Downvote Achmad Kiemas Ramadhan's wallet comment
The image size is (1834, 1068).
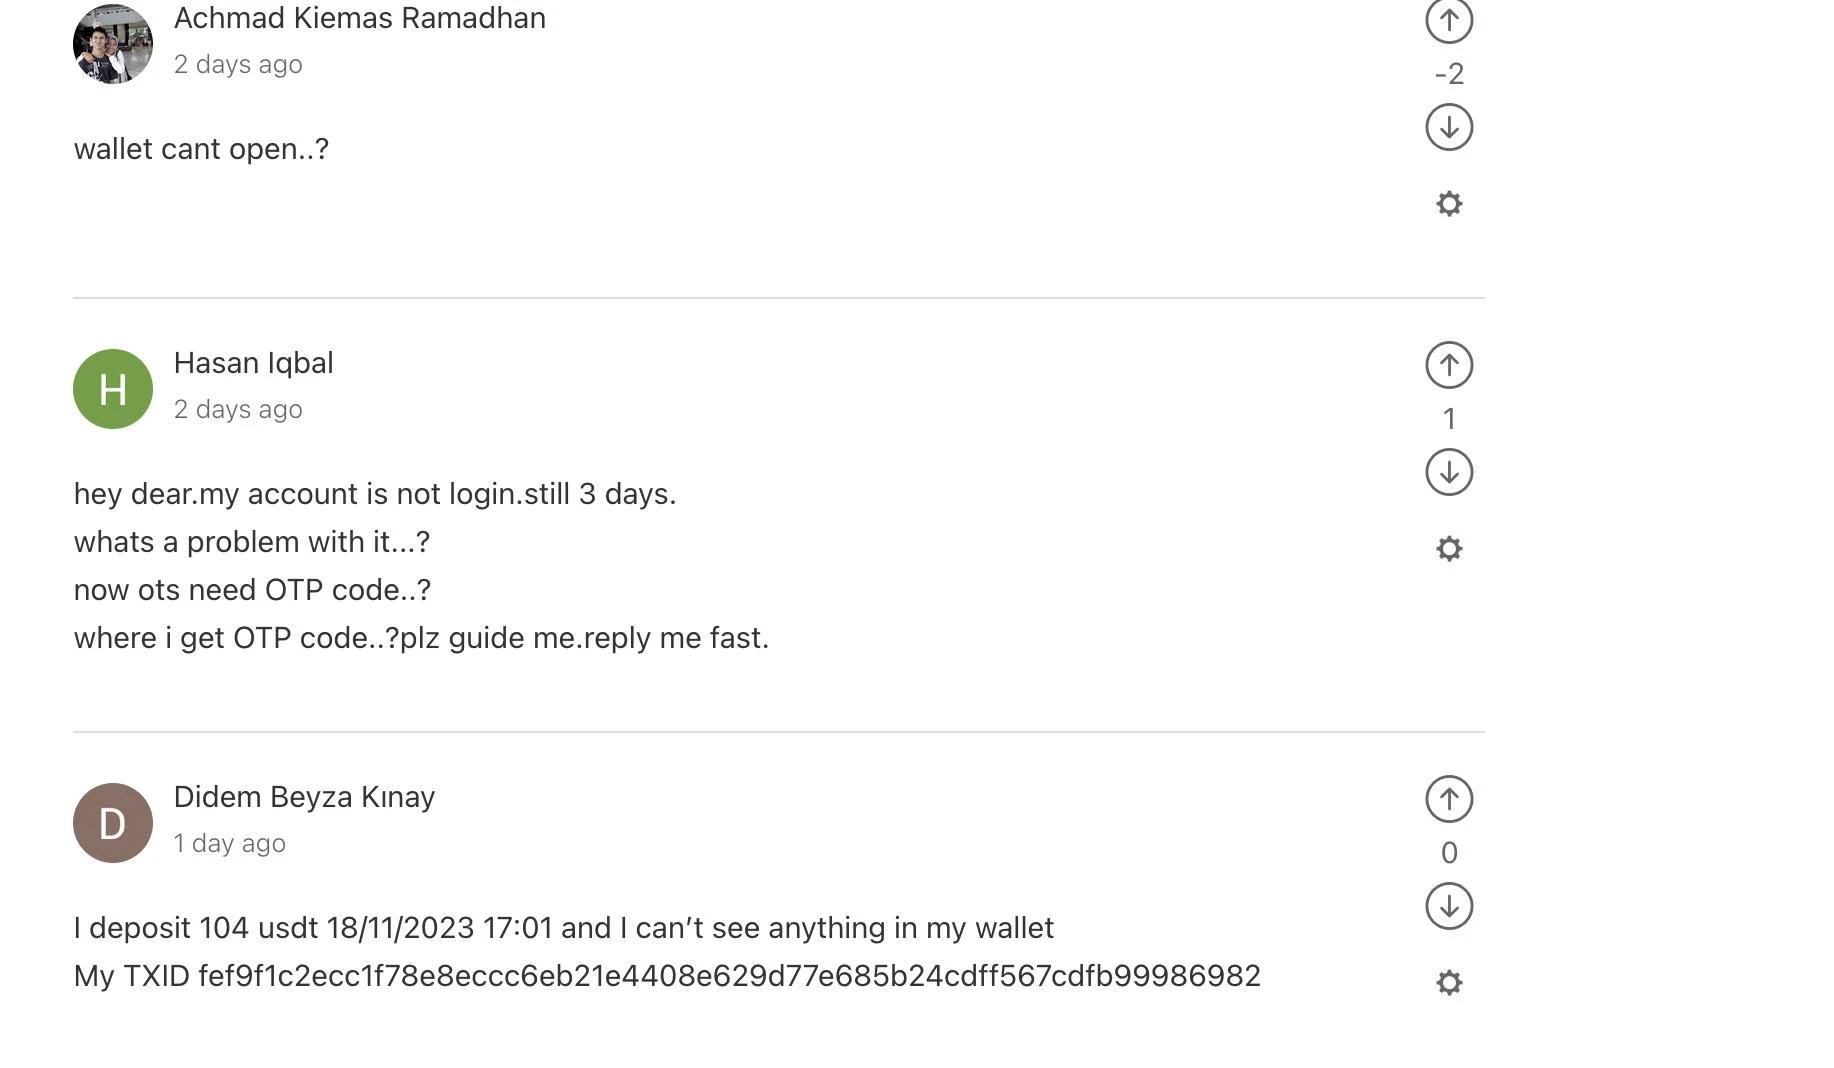(1448, 127)
